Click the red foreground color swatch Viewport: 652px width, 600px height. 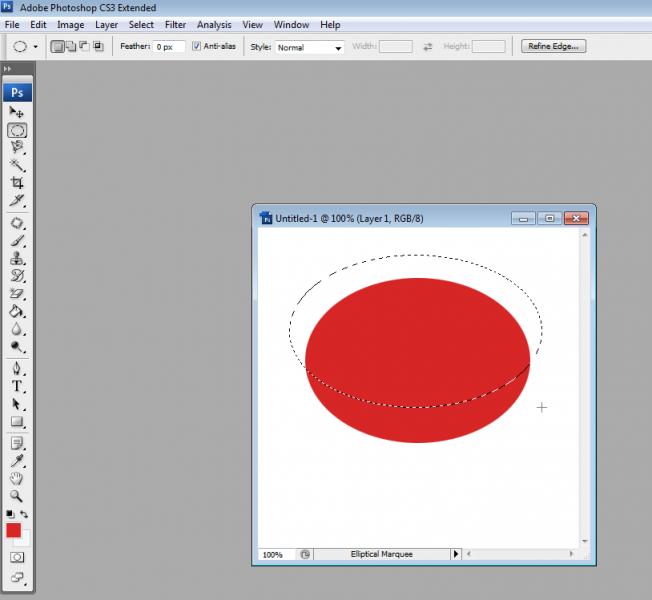tap(13, 530)
